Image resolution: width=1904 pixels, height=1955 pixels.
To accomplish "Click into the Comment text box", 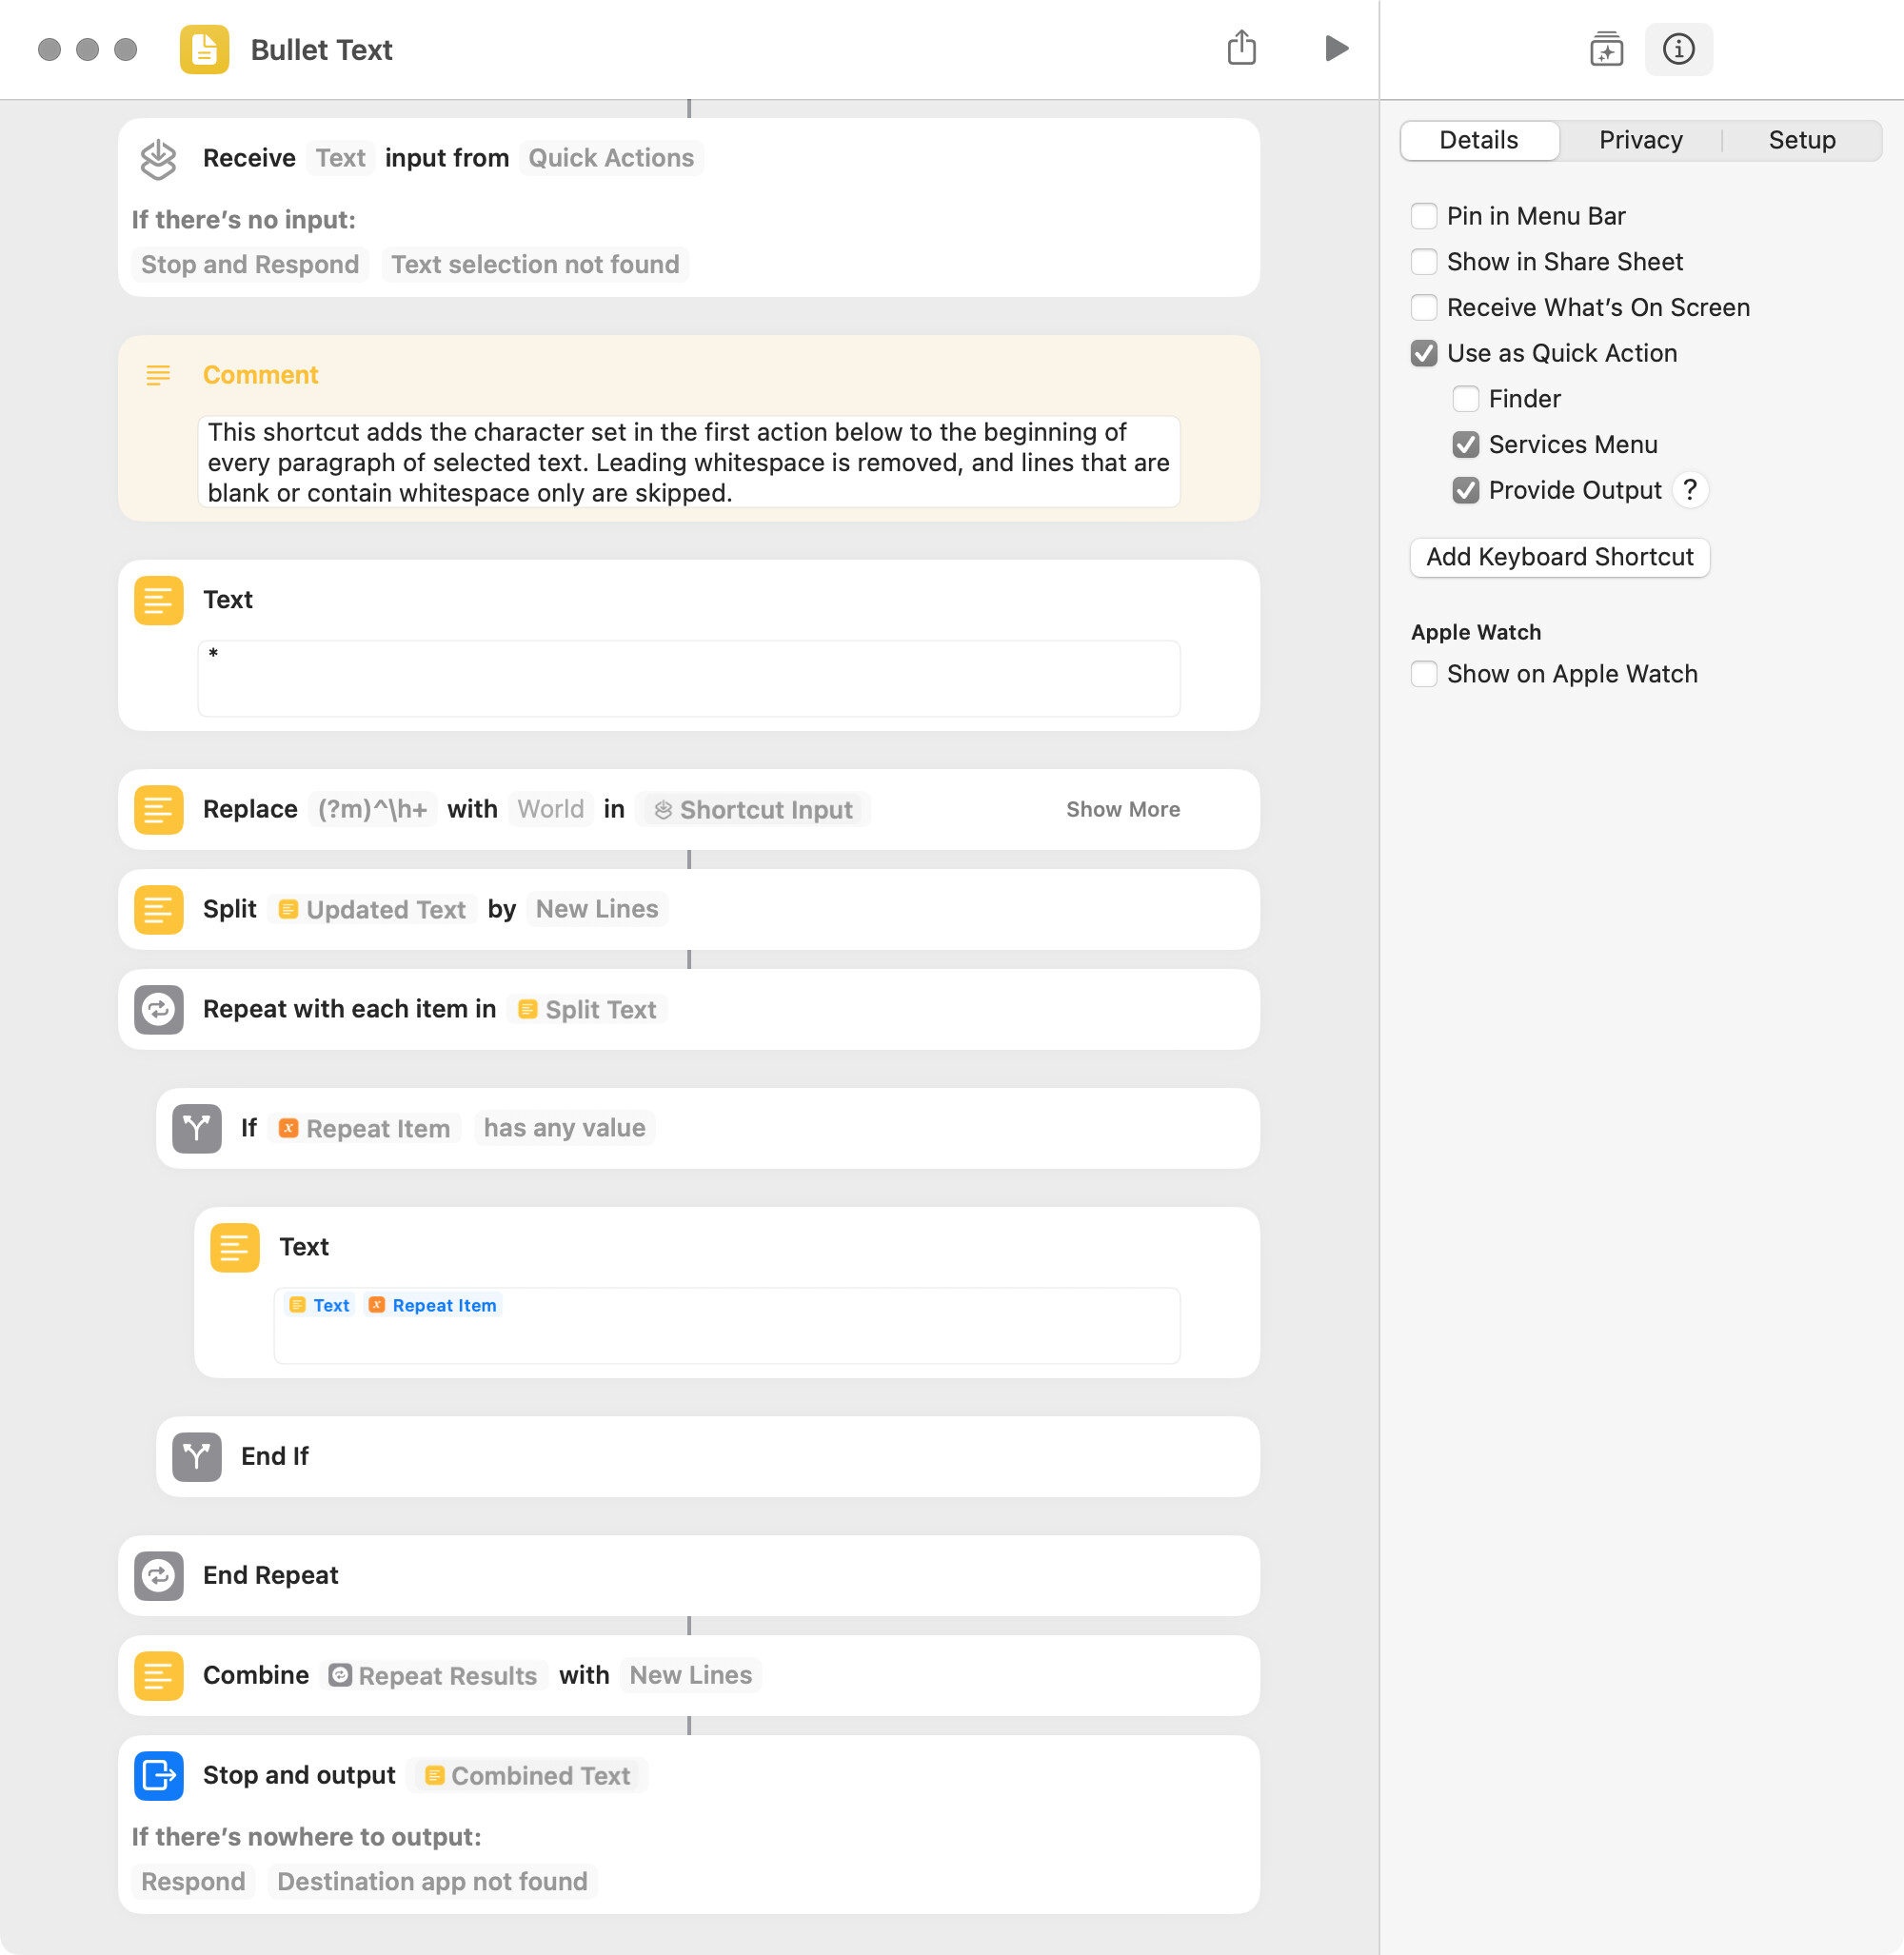I will pos(688,462).
